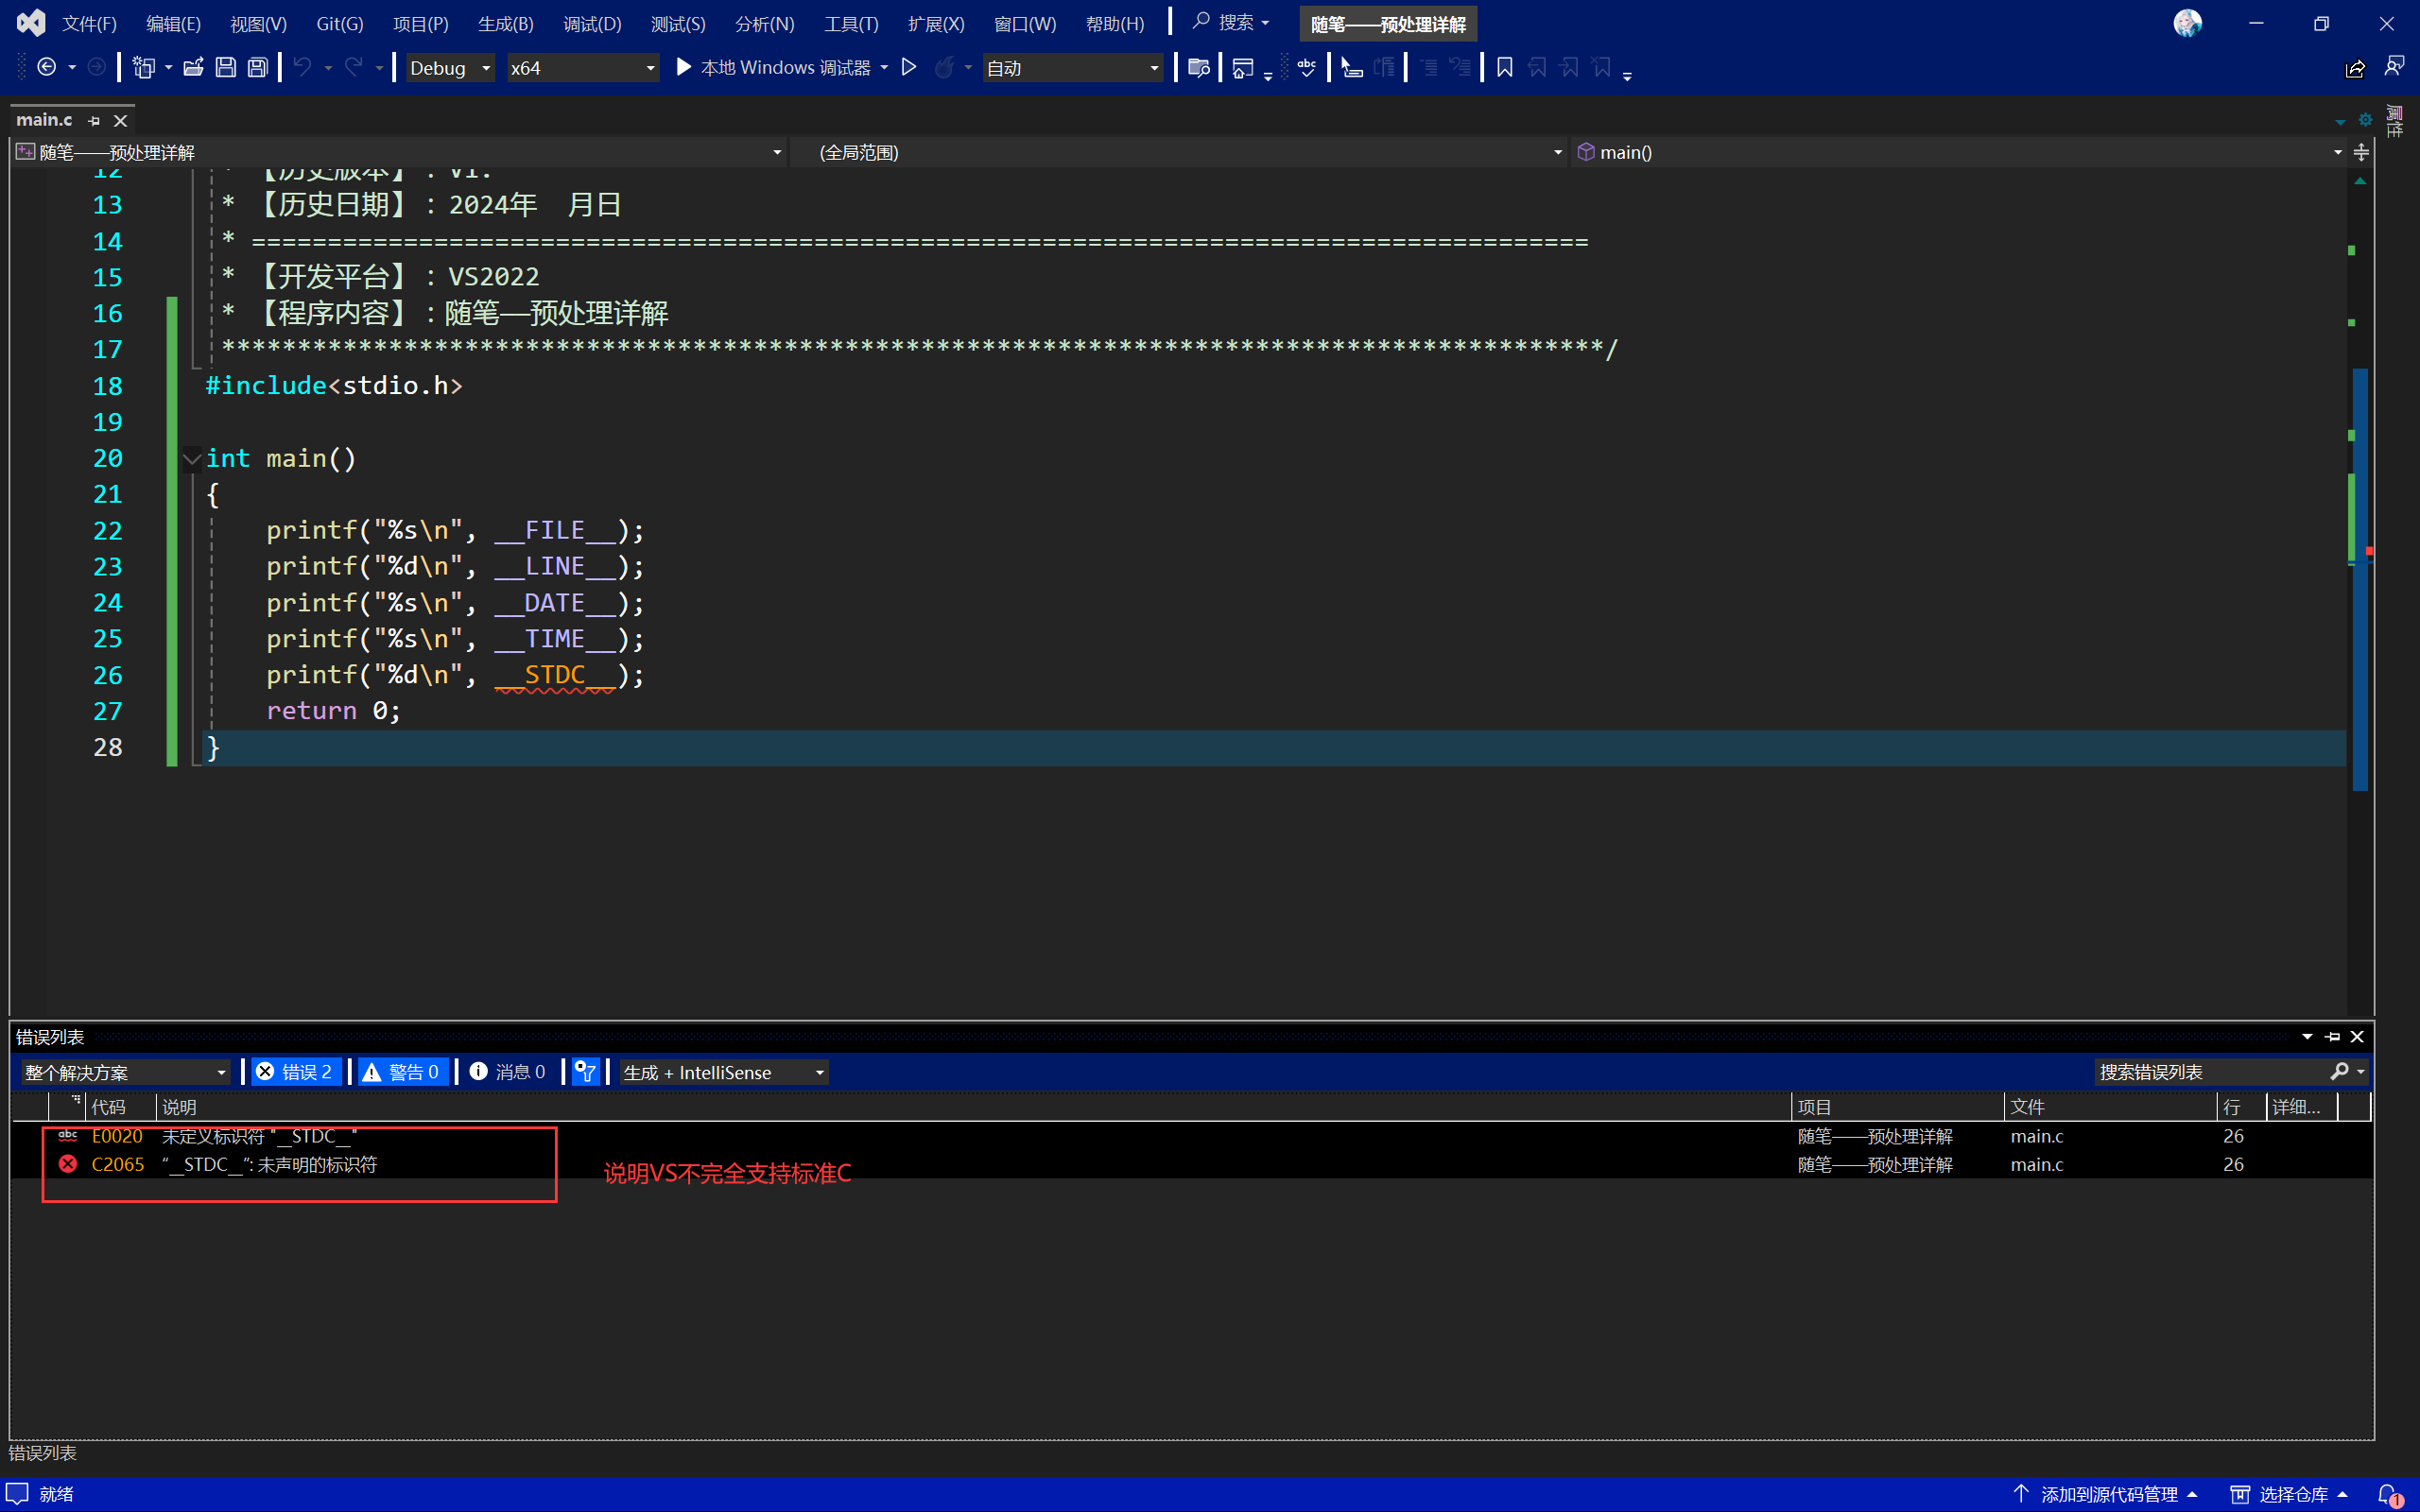Viewport: 2420px width, 1512px height.
Task: Sort by the 项目 column header
Action: click(1898, 1107)
